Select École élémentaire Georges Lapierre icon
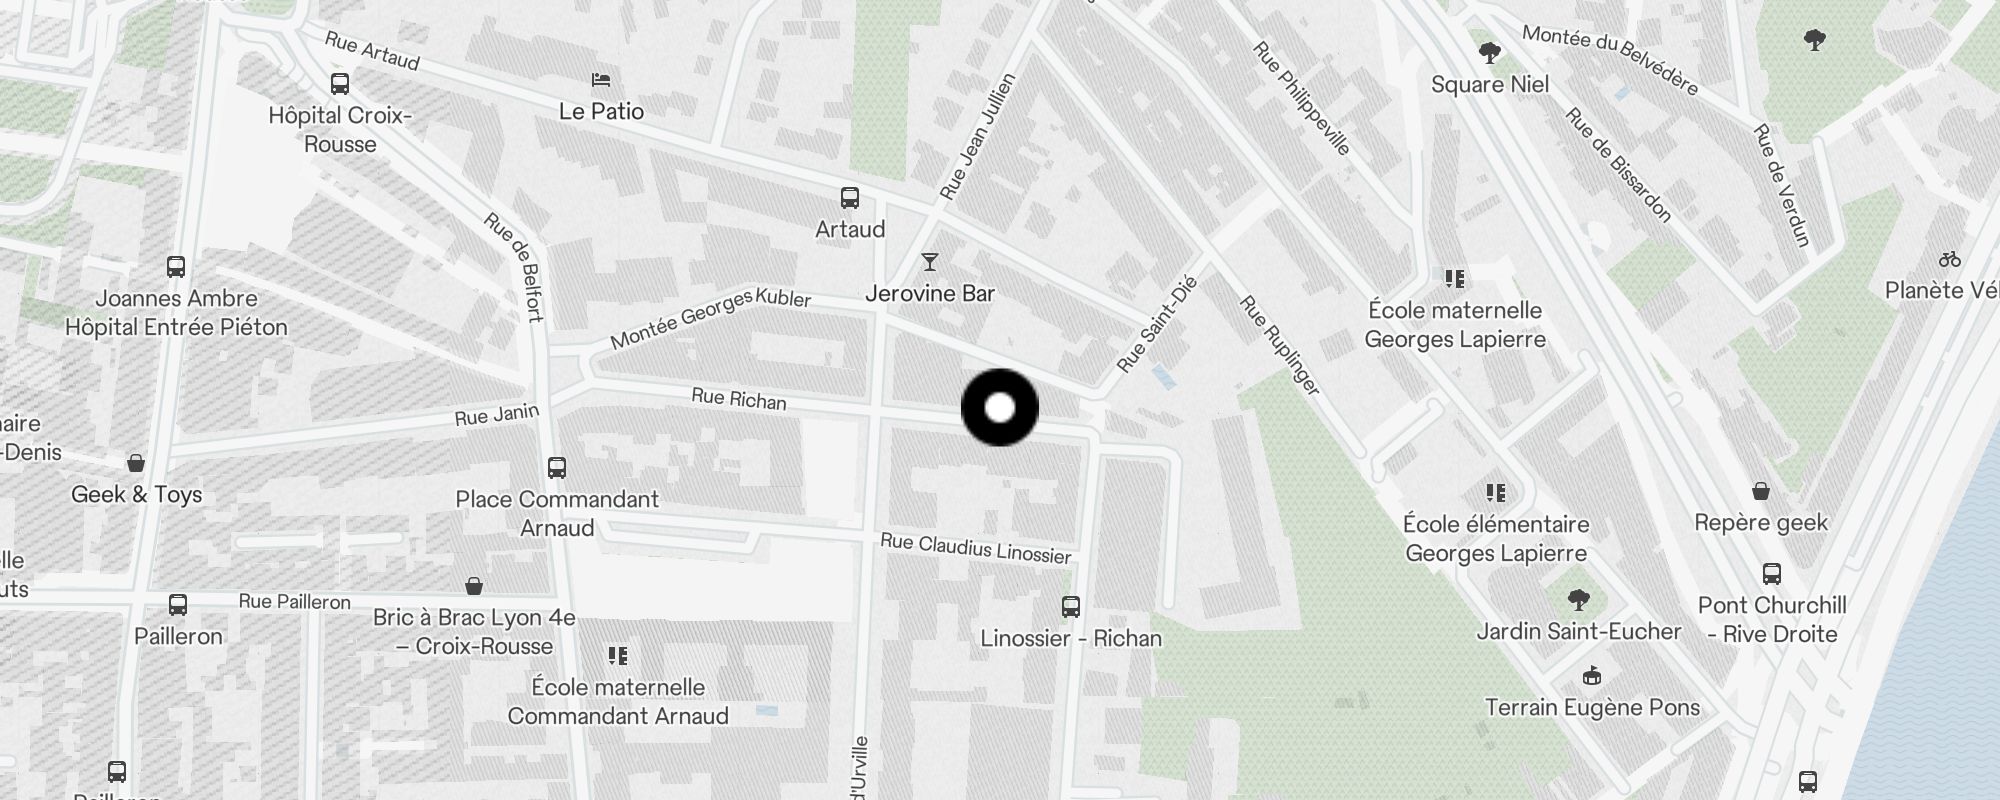The image size is (2000, 800). coord(1496,493)
